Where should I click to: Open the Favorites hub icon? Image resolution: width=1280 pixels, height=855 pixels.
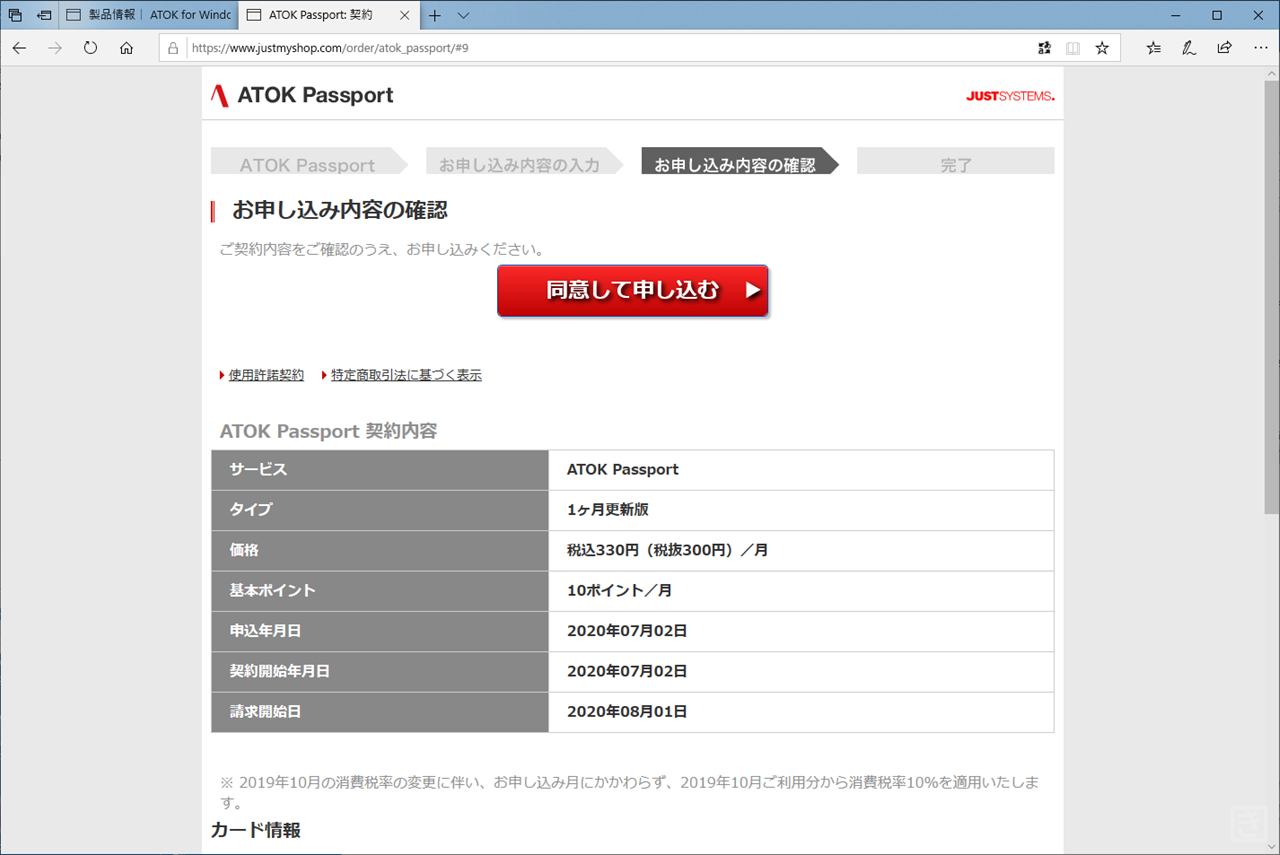[1154, 48]
